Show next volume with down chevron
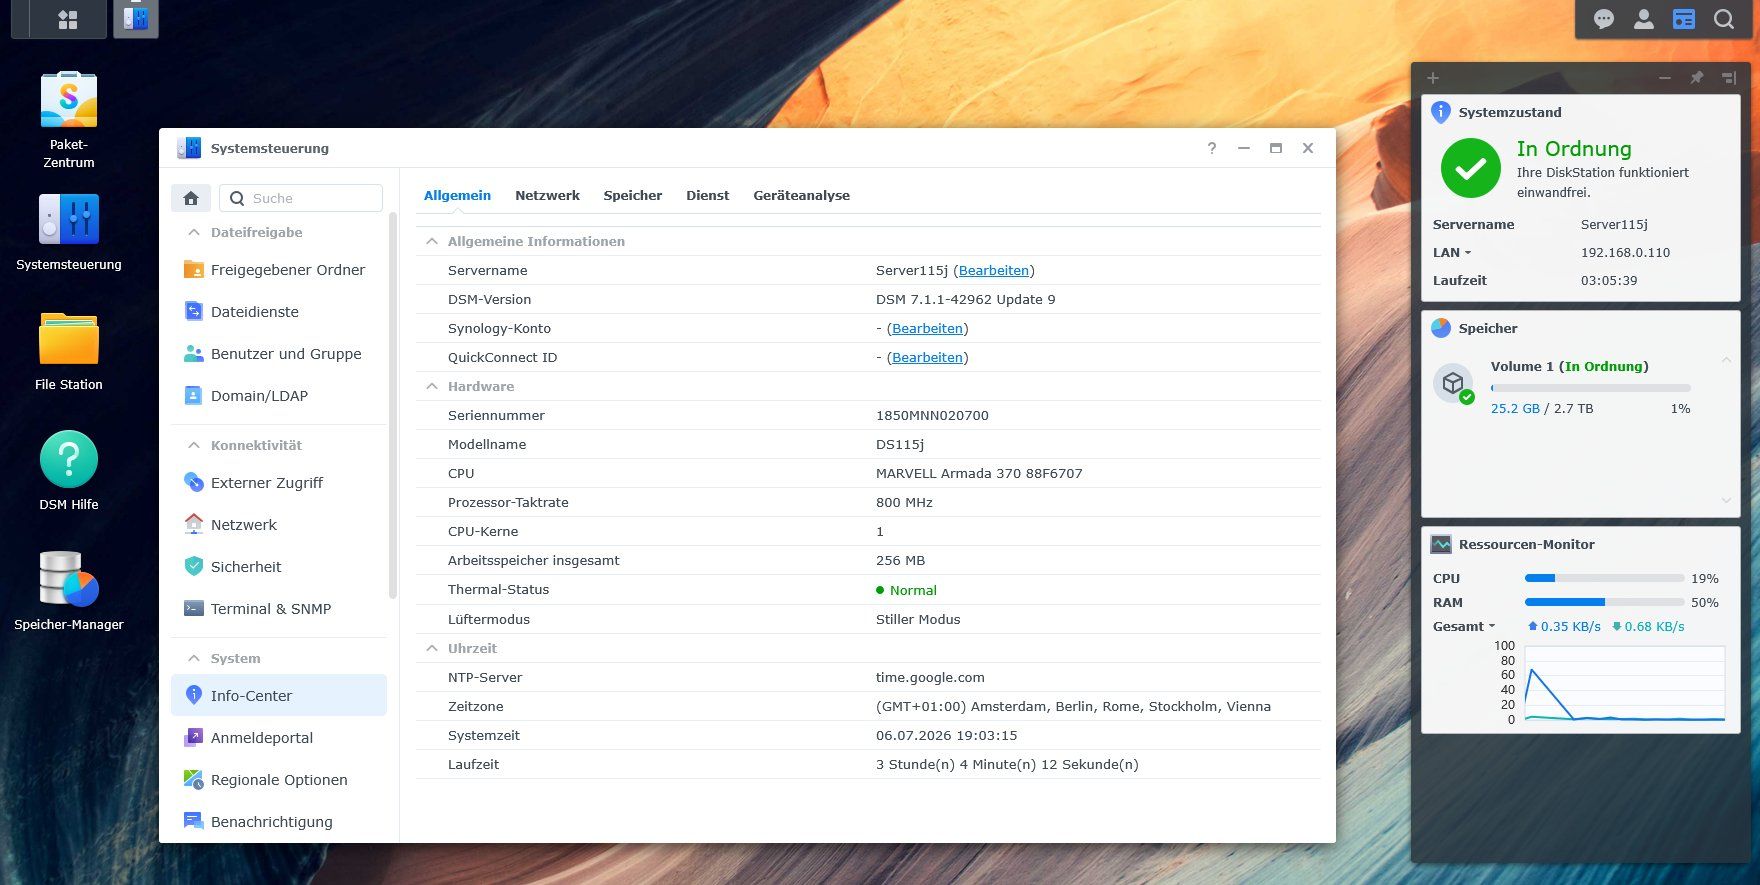1760x885 pixels. (1726, 500)
